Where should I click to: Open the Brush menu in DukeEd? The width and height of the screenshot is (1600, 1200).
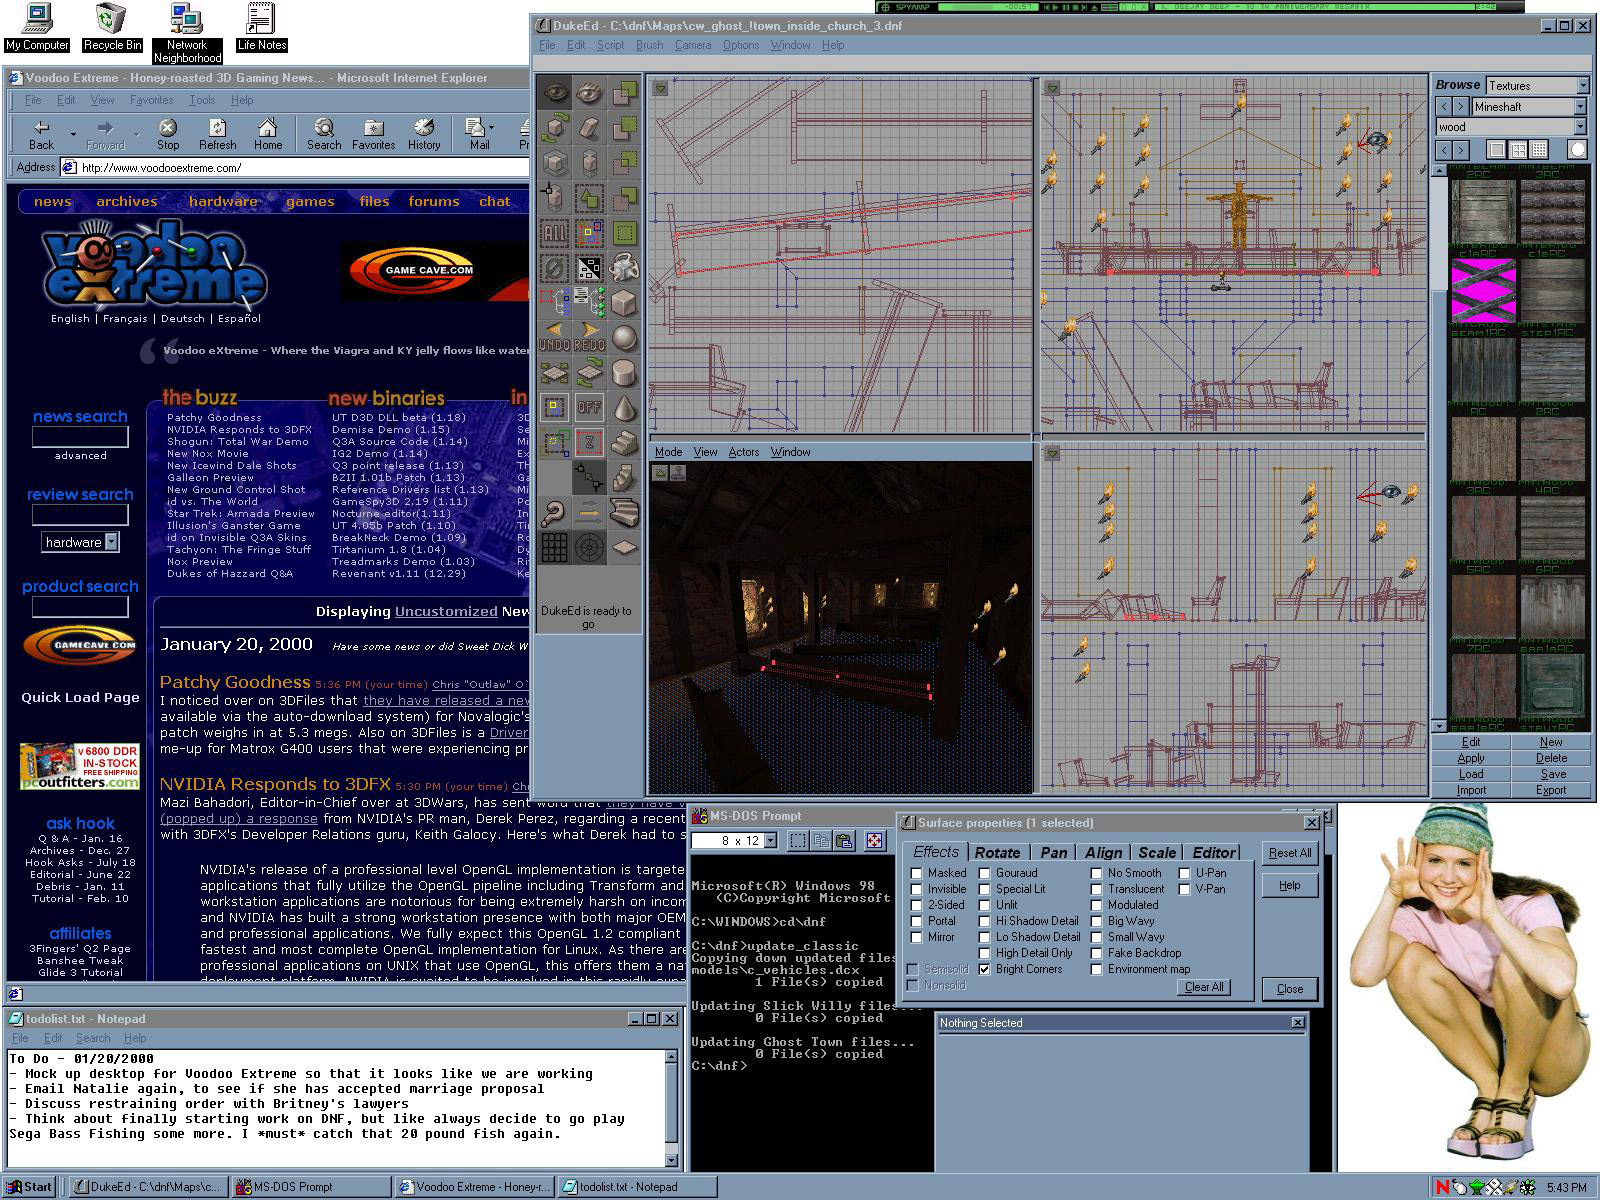pos(649,45)
